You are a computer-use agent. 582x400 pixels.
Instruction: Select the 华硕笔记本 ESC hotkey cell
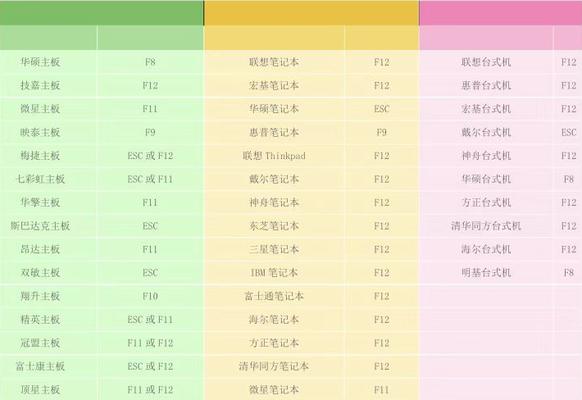pos(382,109)
